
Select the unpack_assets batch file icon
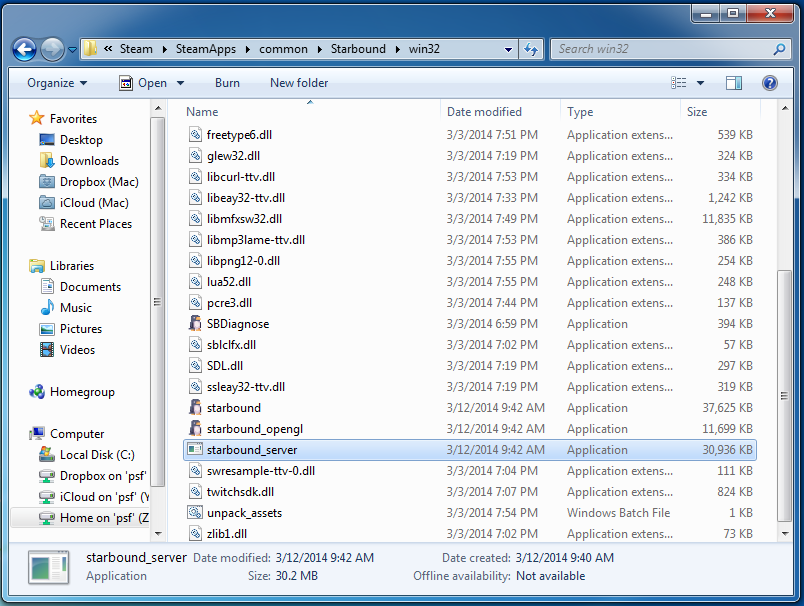click(x=195, y=513)
